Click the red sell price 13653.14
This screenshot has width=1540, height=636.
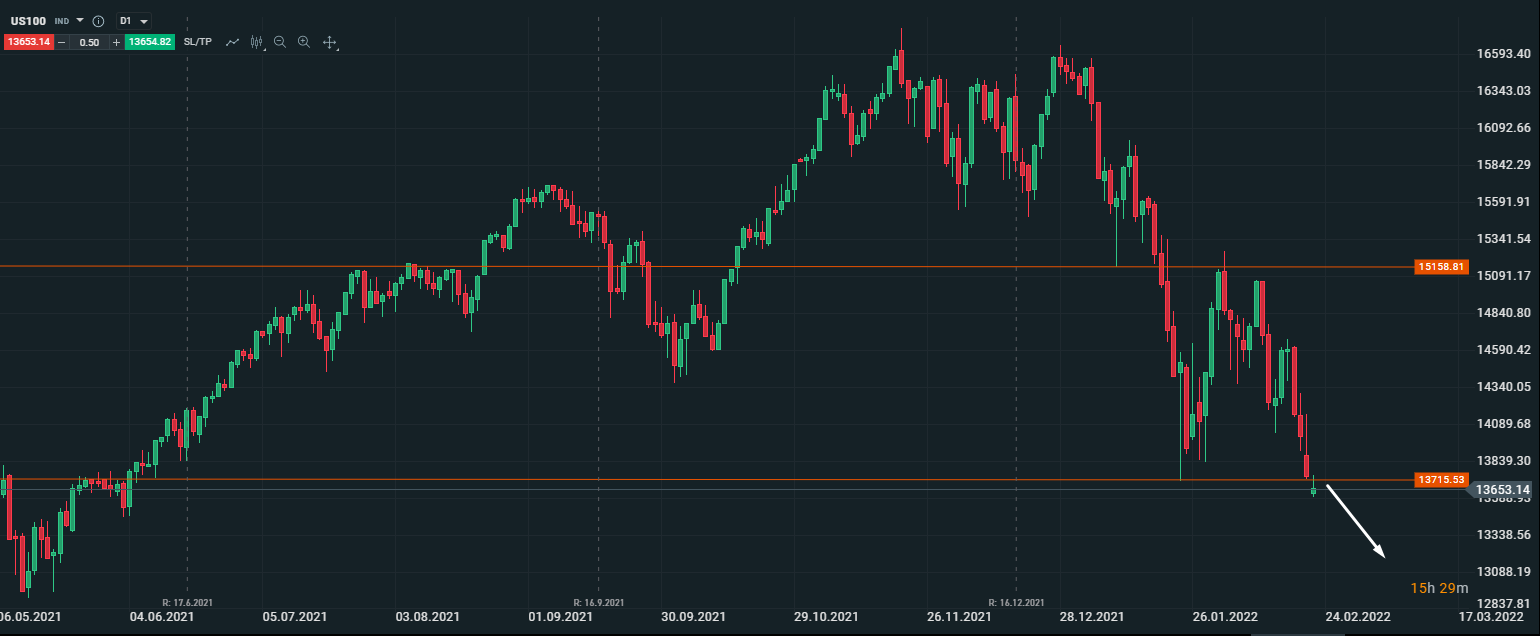pos(28,42)
